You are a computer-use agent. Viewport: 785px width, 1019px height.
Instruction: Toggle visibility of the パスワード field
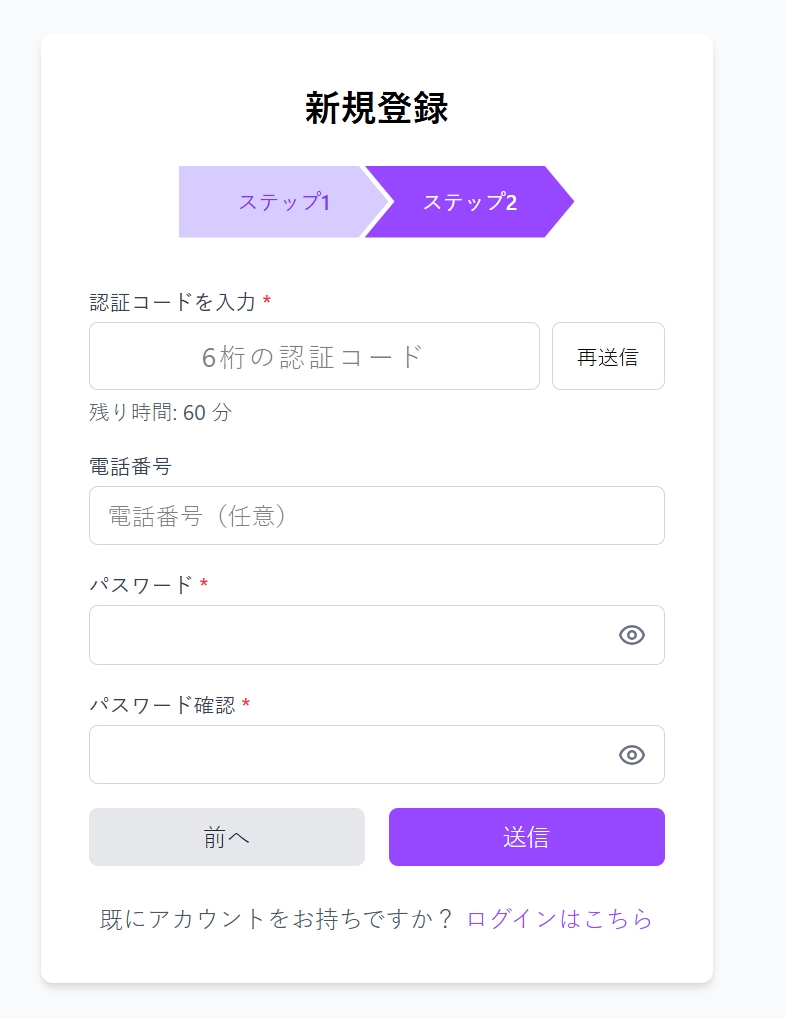pyautogui.click(x=632, y=635)
